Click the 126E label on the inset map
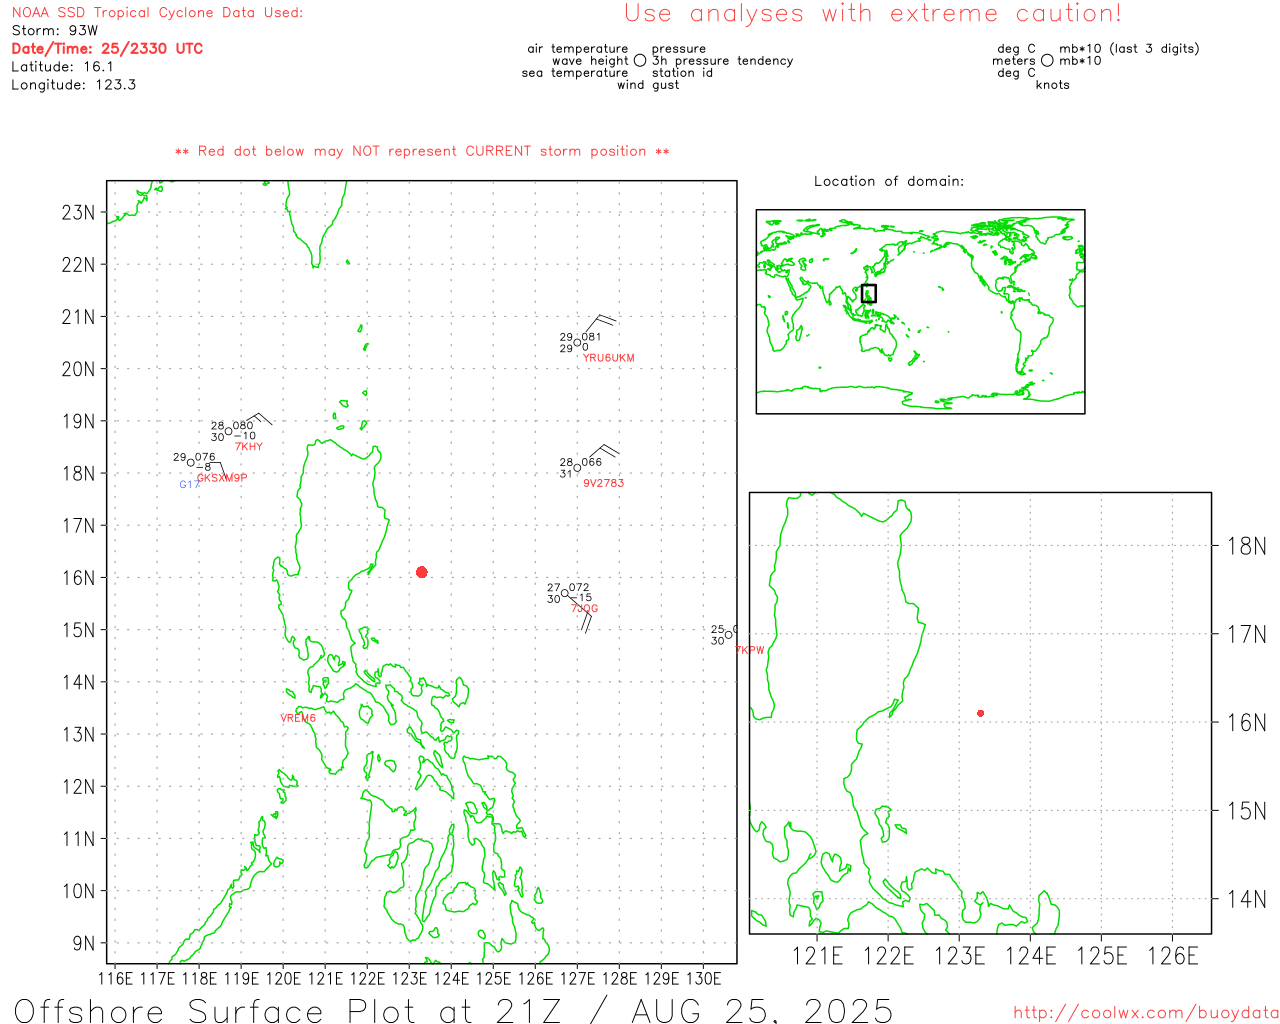 click(x=1173, y=957)
